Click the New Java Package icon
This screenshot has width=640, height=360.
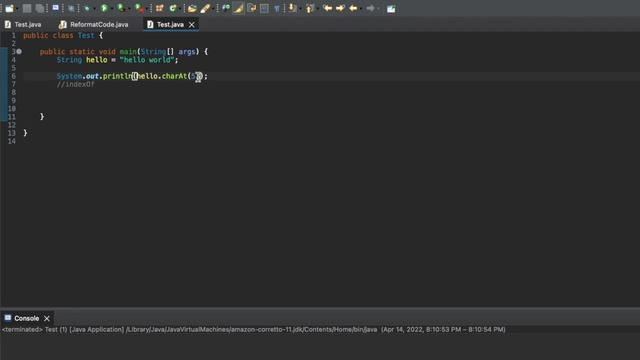(160, 8)
